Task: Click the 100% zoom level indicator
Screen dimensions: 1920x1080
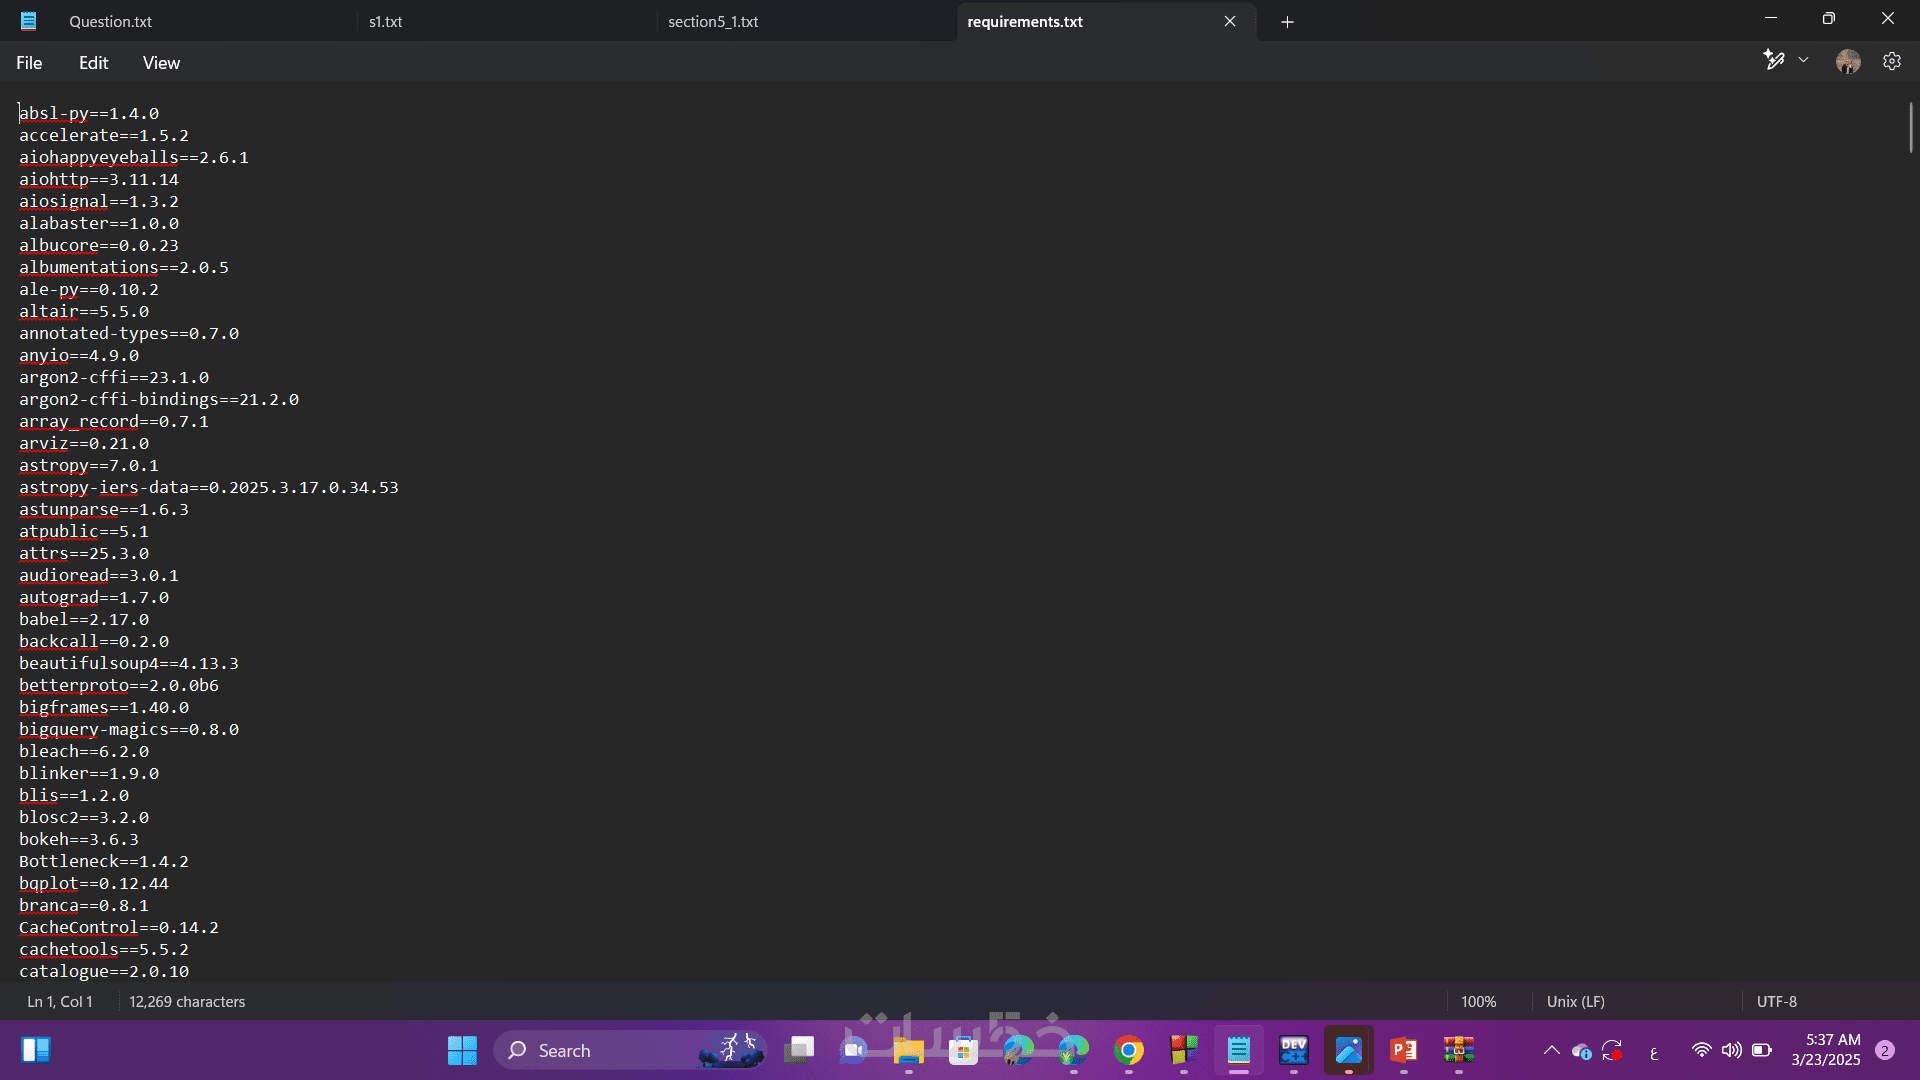Action: tap(1478, 1001)
